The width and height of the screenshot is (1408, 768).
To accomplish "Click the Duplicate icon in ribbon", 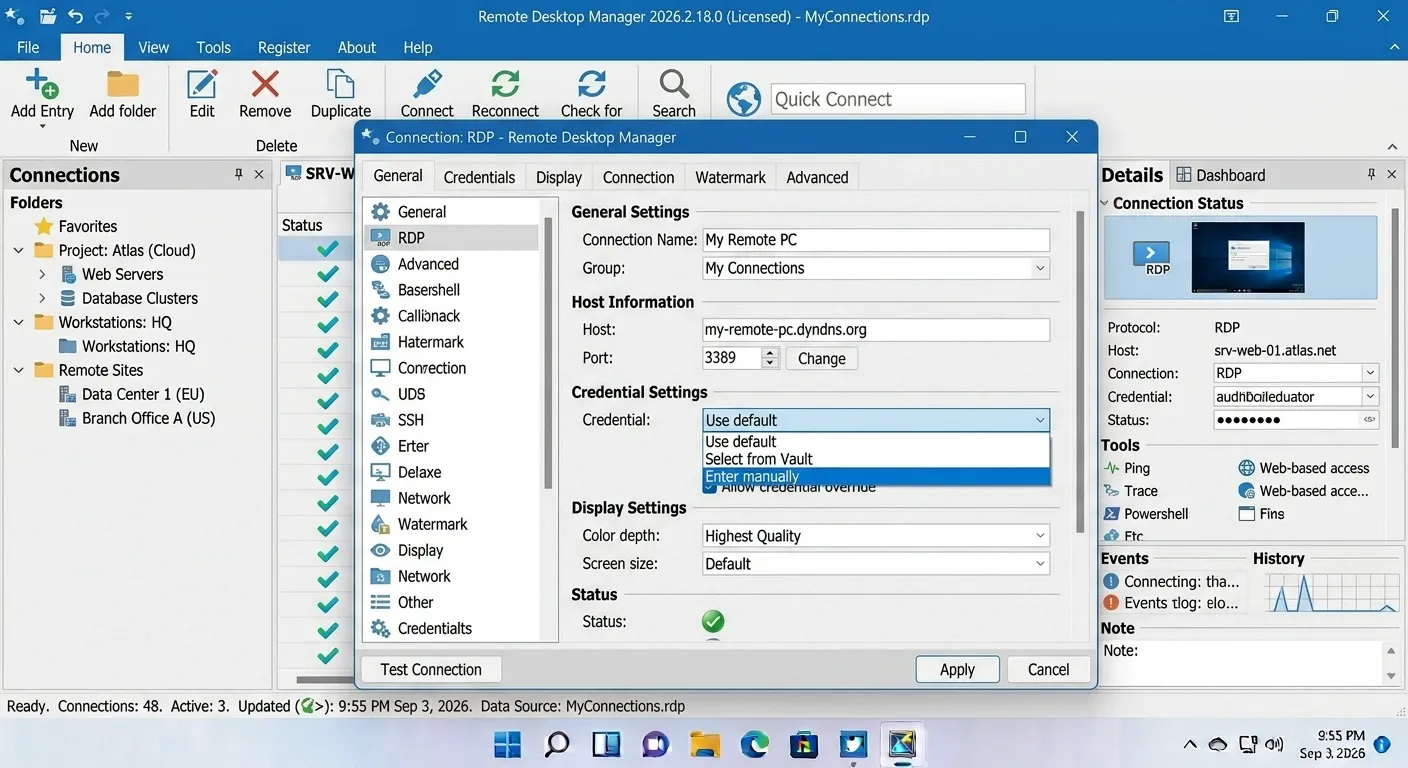I will pyautogui.click(x=340, y=84).
